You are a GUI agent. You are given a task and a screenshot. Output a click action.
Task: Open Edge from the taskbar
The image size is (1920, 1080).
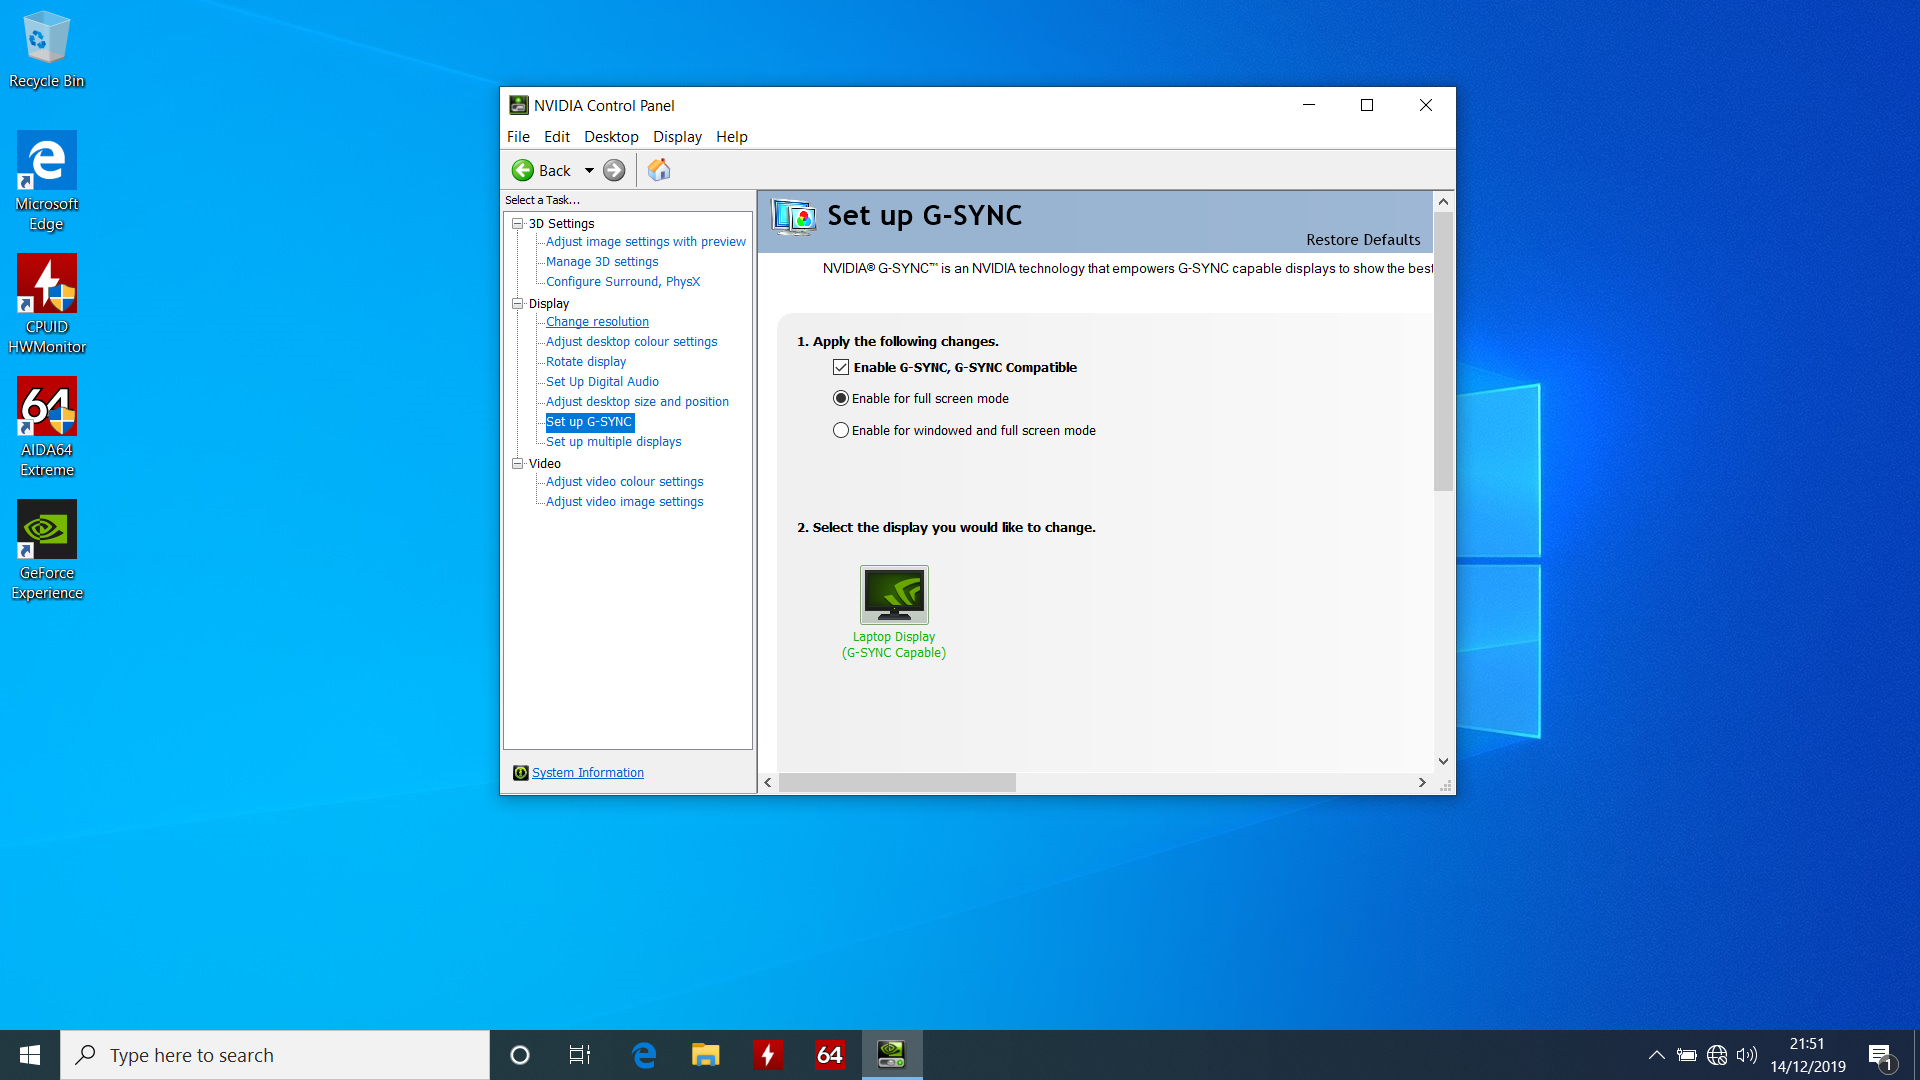(644, 1055)
